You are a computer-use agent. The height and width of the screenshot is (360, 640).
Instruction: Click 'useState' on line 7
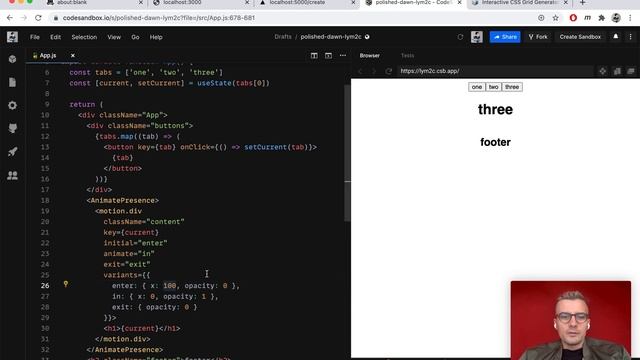pos(214,83)
